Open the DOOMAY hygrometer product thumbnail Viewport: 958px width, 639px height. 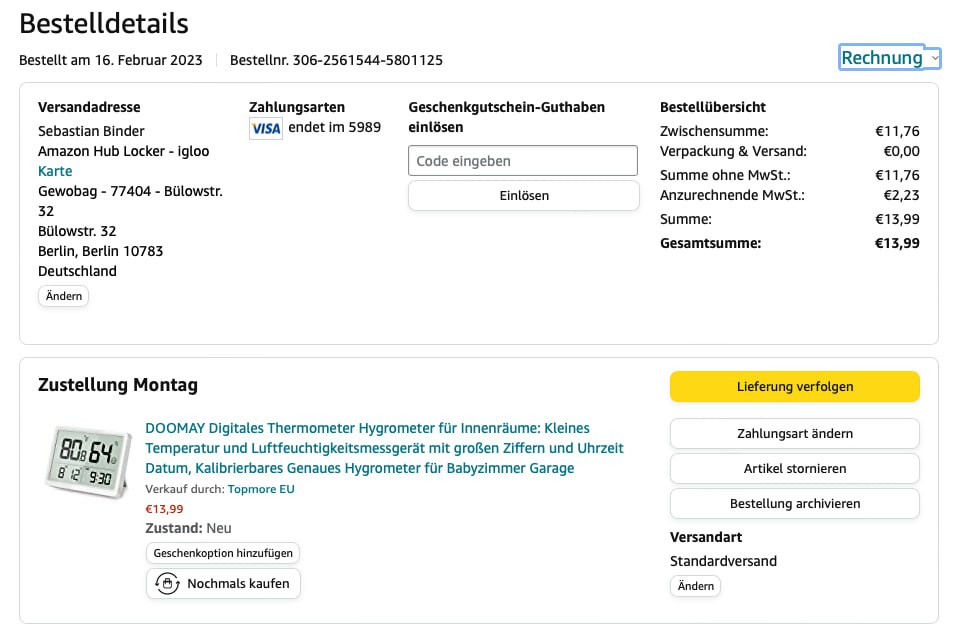pos(88,460)
